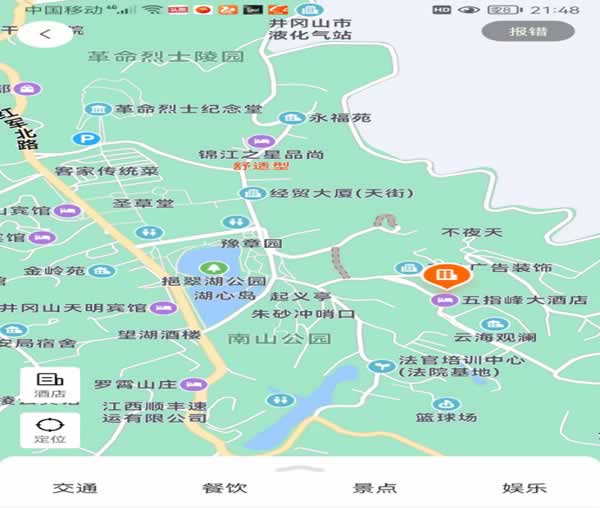This screenshot has width=600, height=508.
Task: Tap the green 挹翠湖公园 park icon
Action: tap(211, 267)
